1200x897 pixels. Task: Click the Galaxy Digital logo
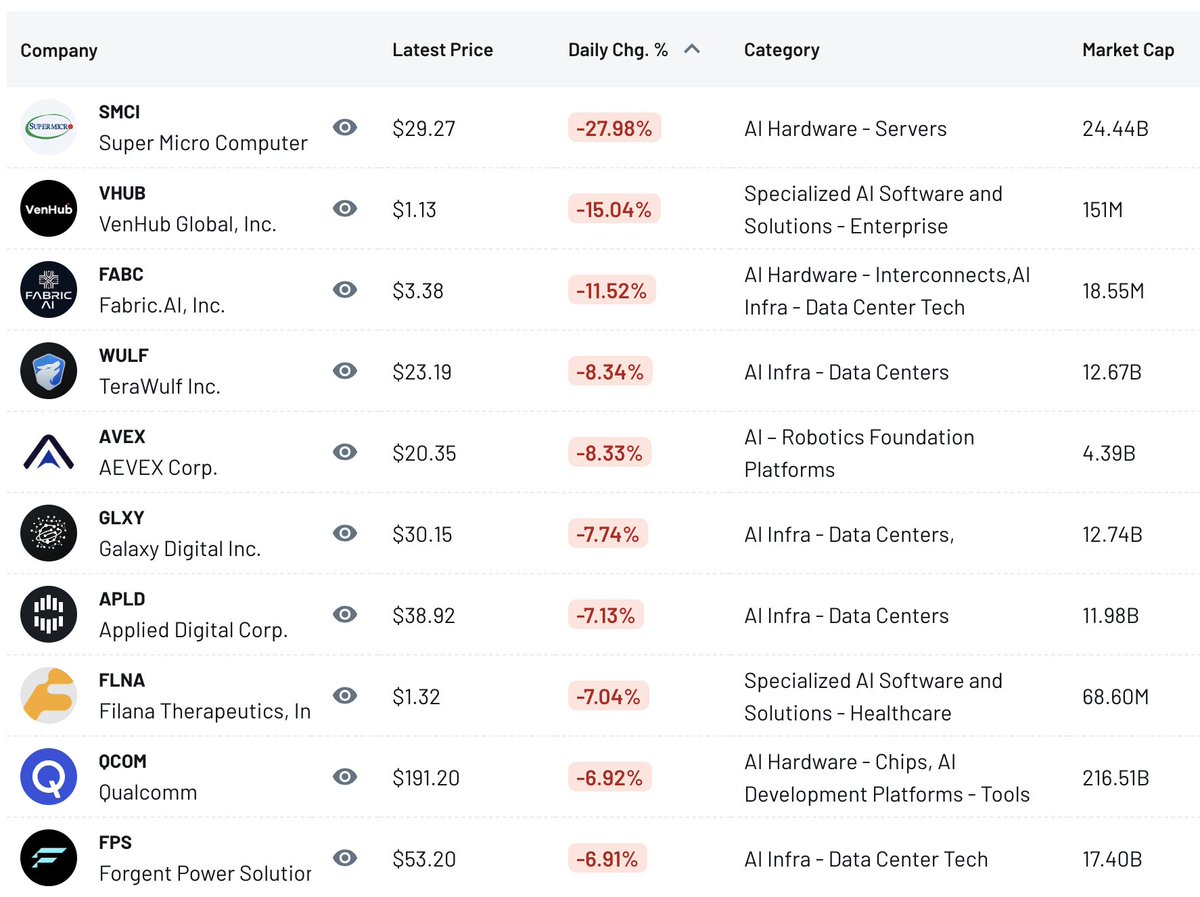click(48, 533)
